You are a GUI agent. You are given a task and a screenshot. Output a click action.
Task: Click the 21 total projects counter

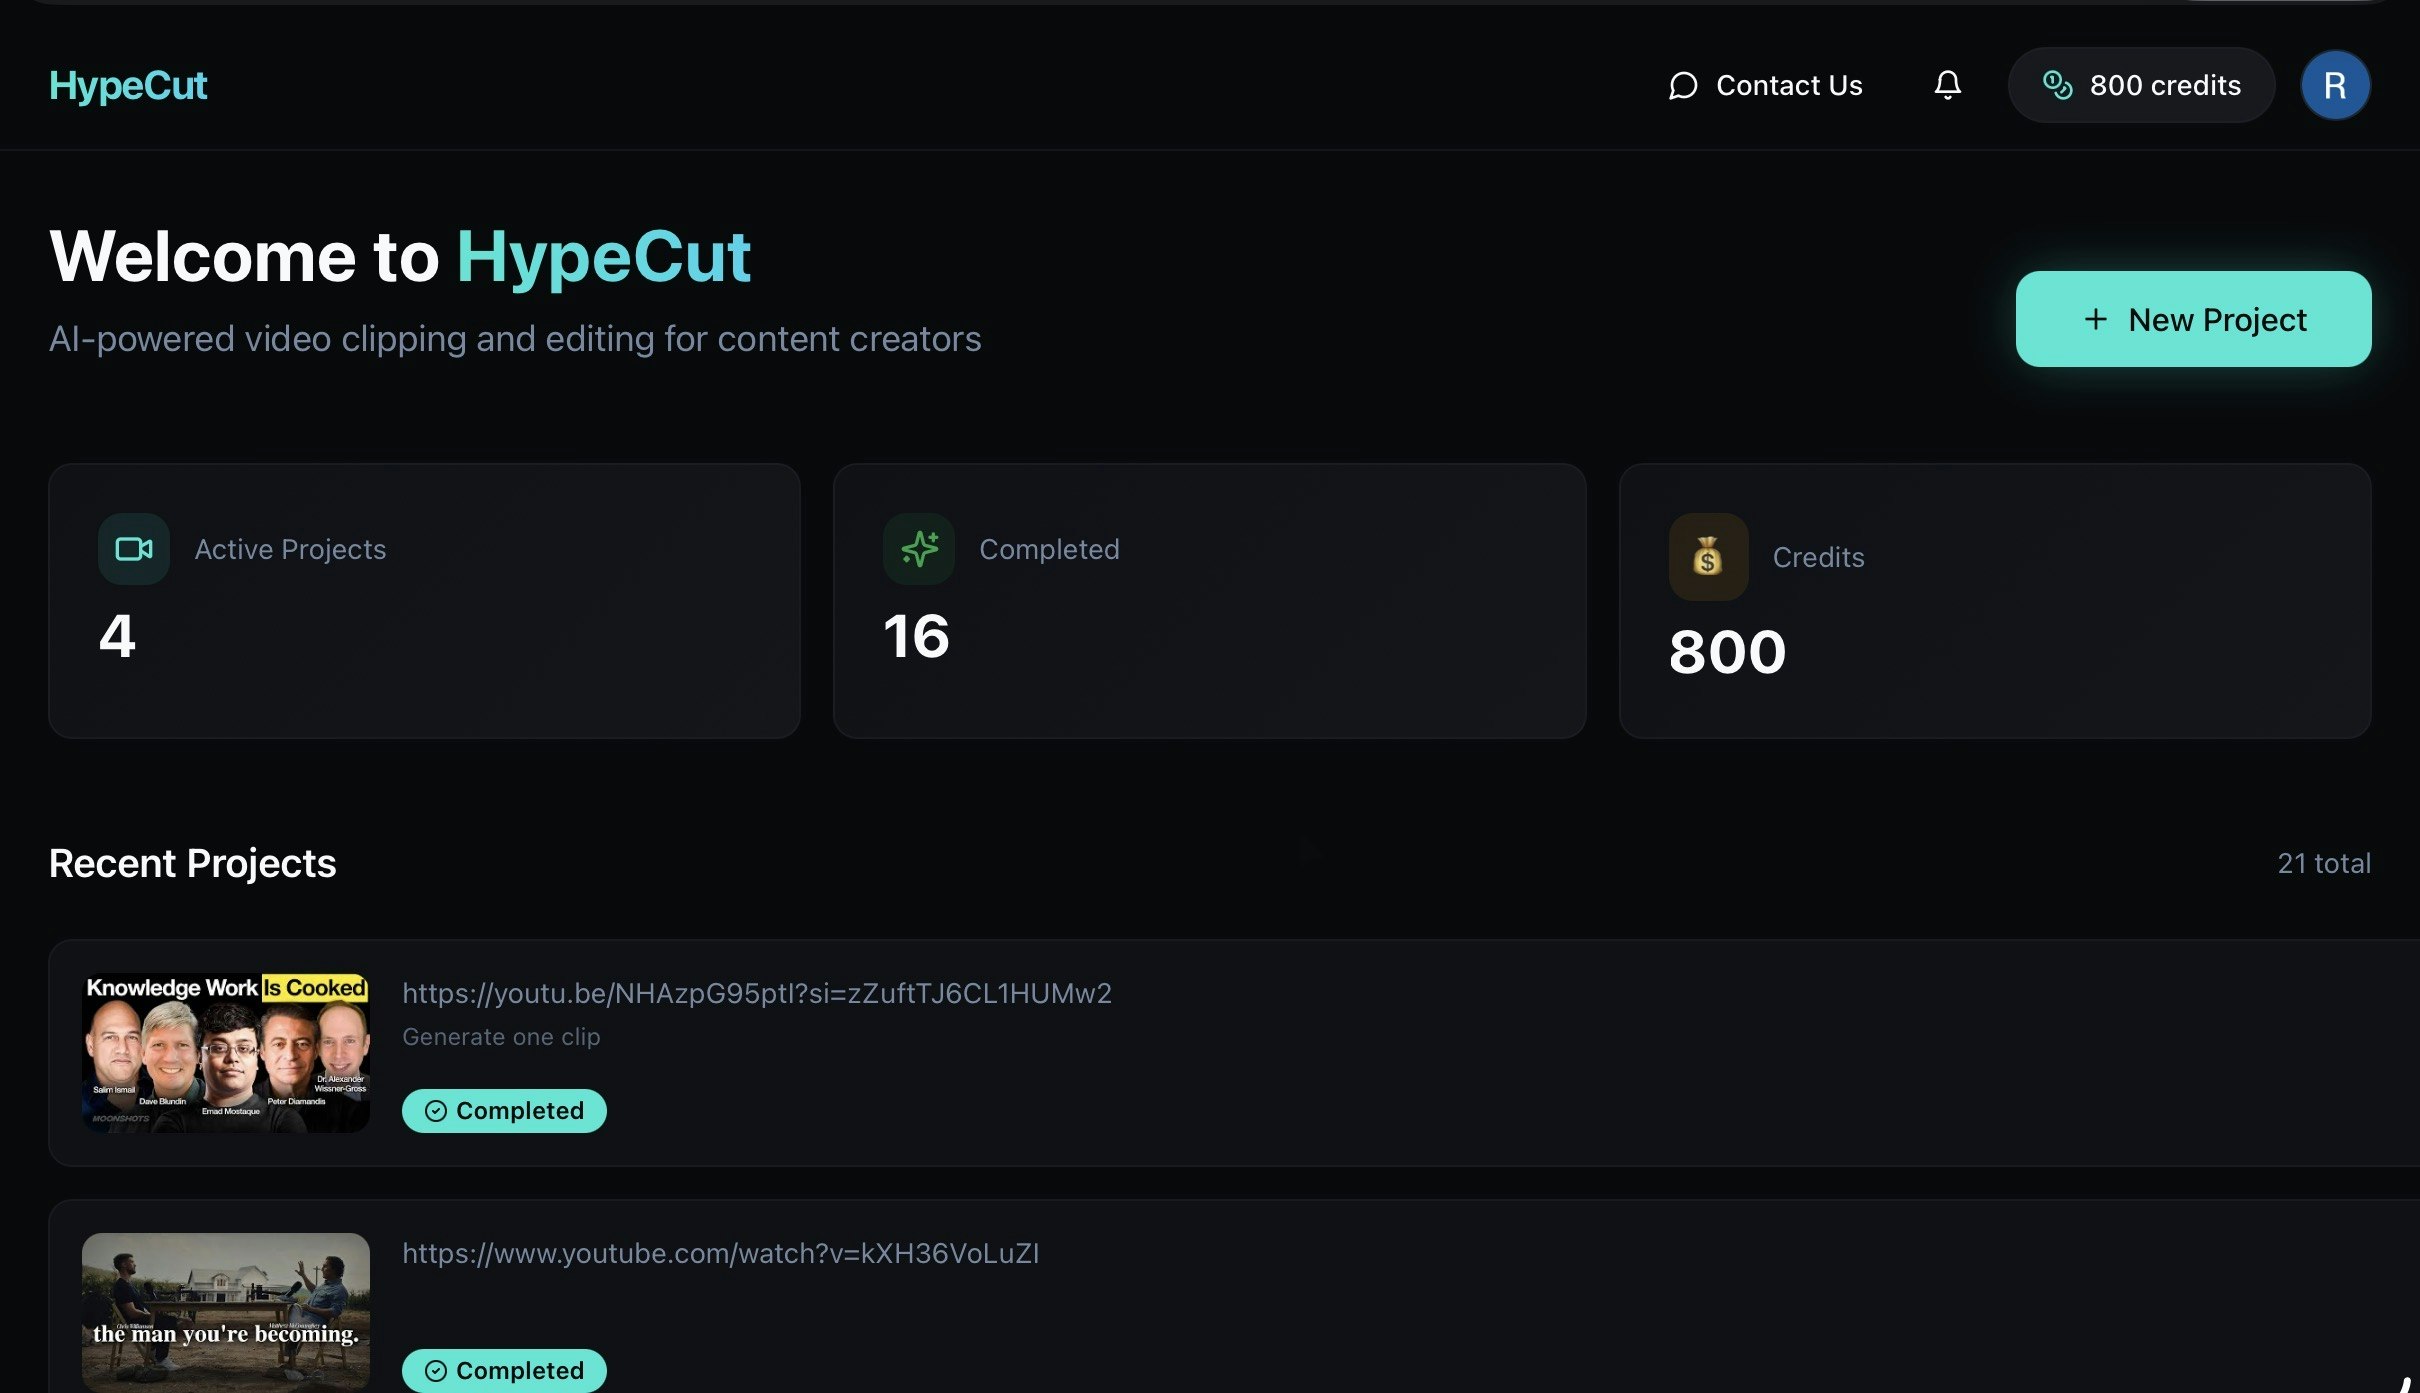2322,862
